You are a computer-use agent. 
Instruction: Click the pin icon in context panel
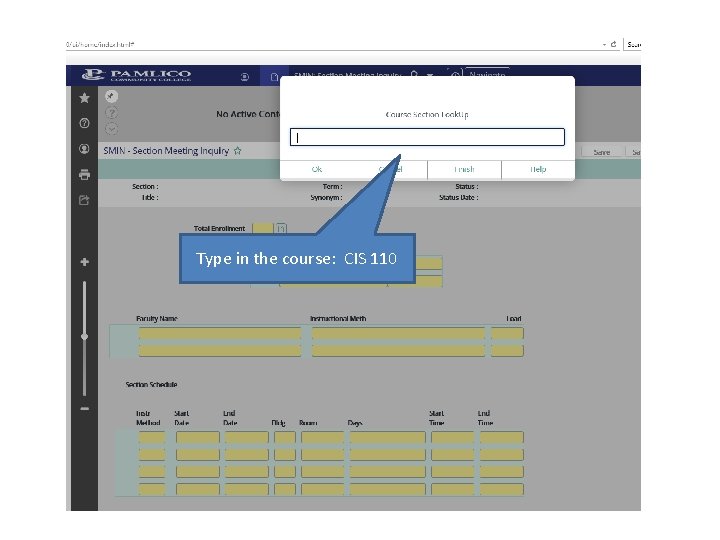(x=112, y=96)
